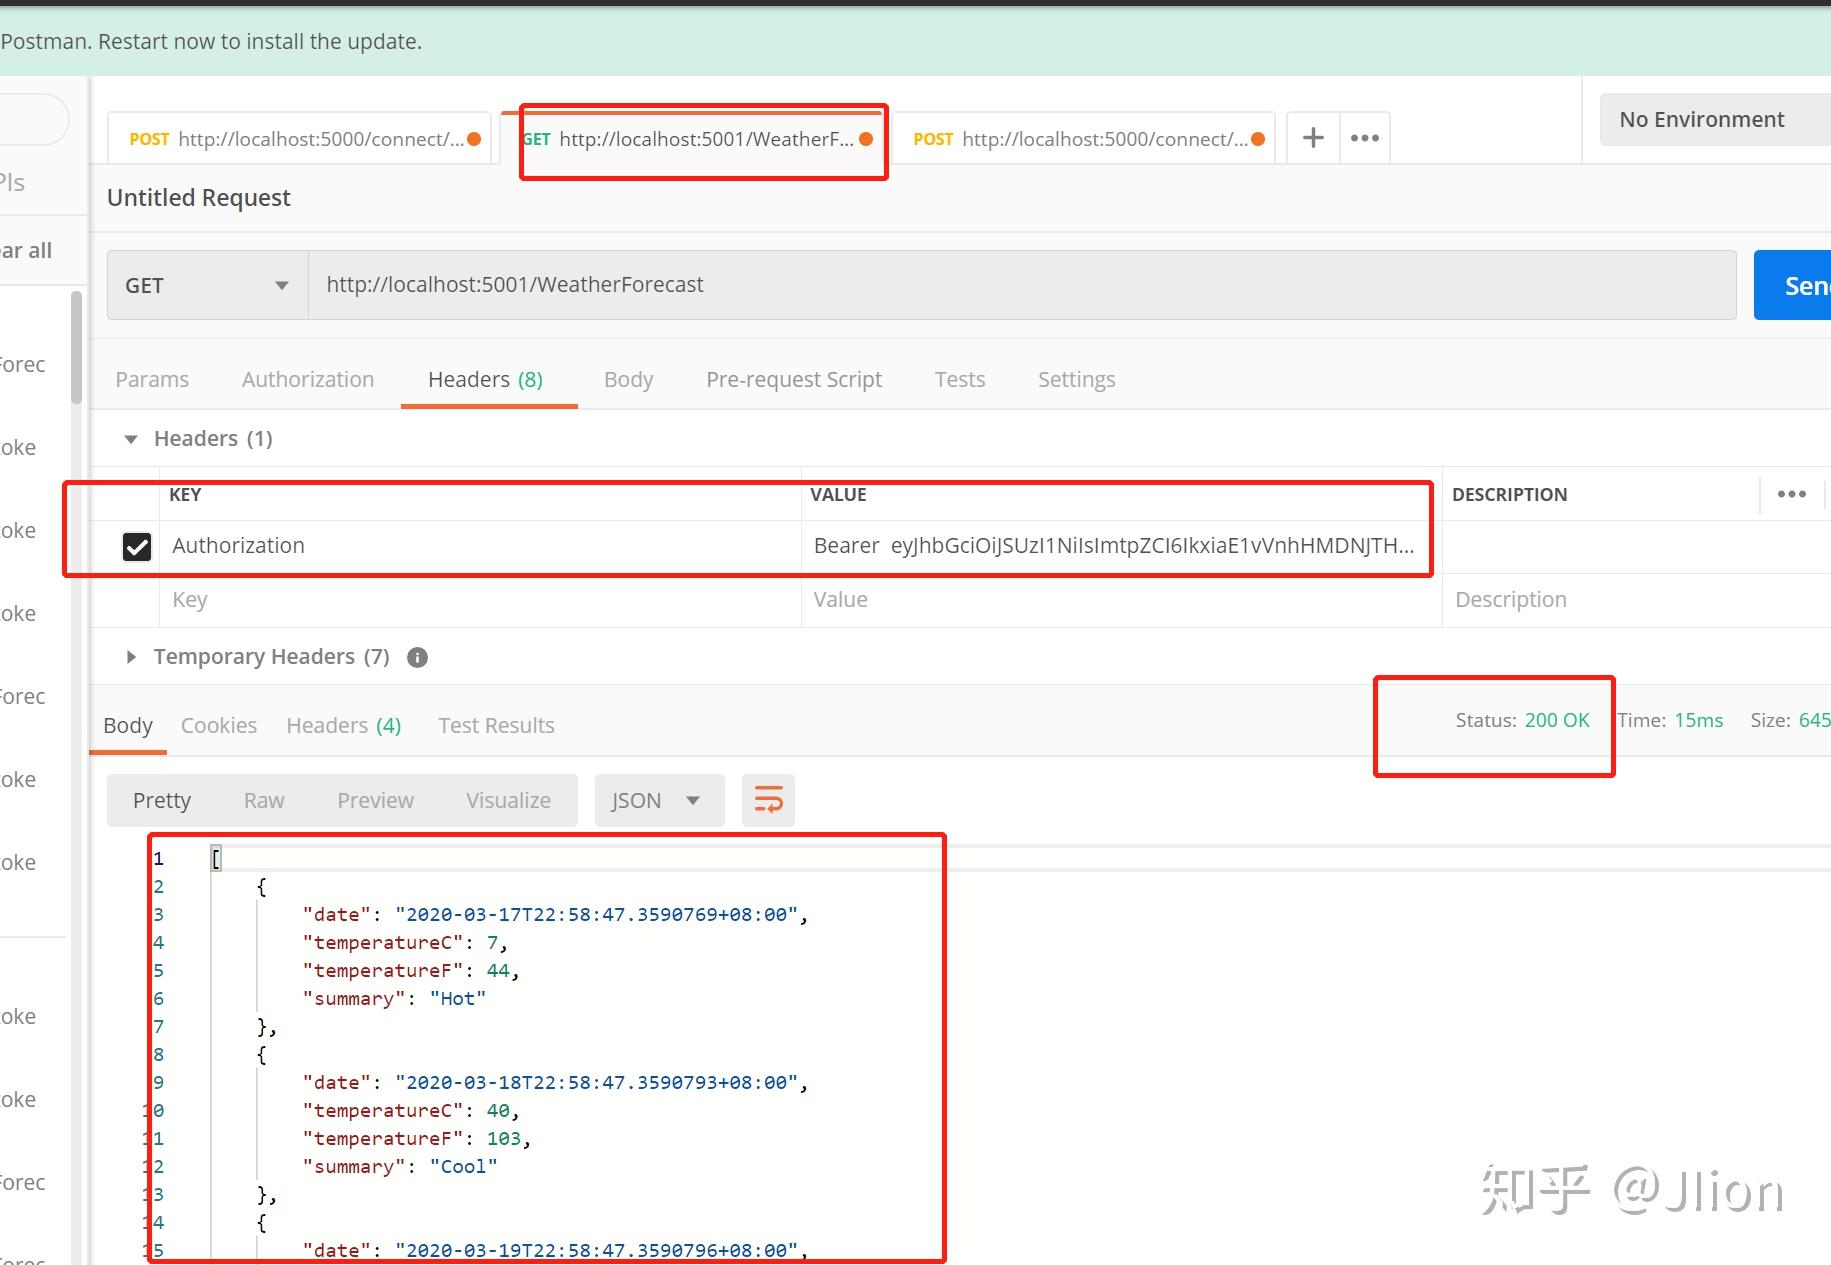Select the response Body tab
Image resolution: width=1831 pixels, height=1265 pixels.
128,725
